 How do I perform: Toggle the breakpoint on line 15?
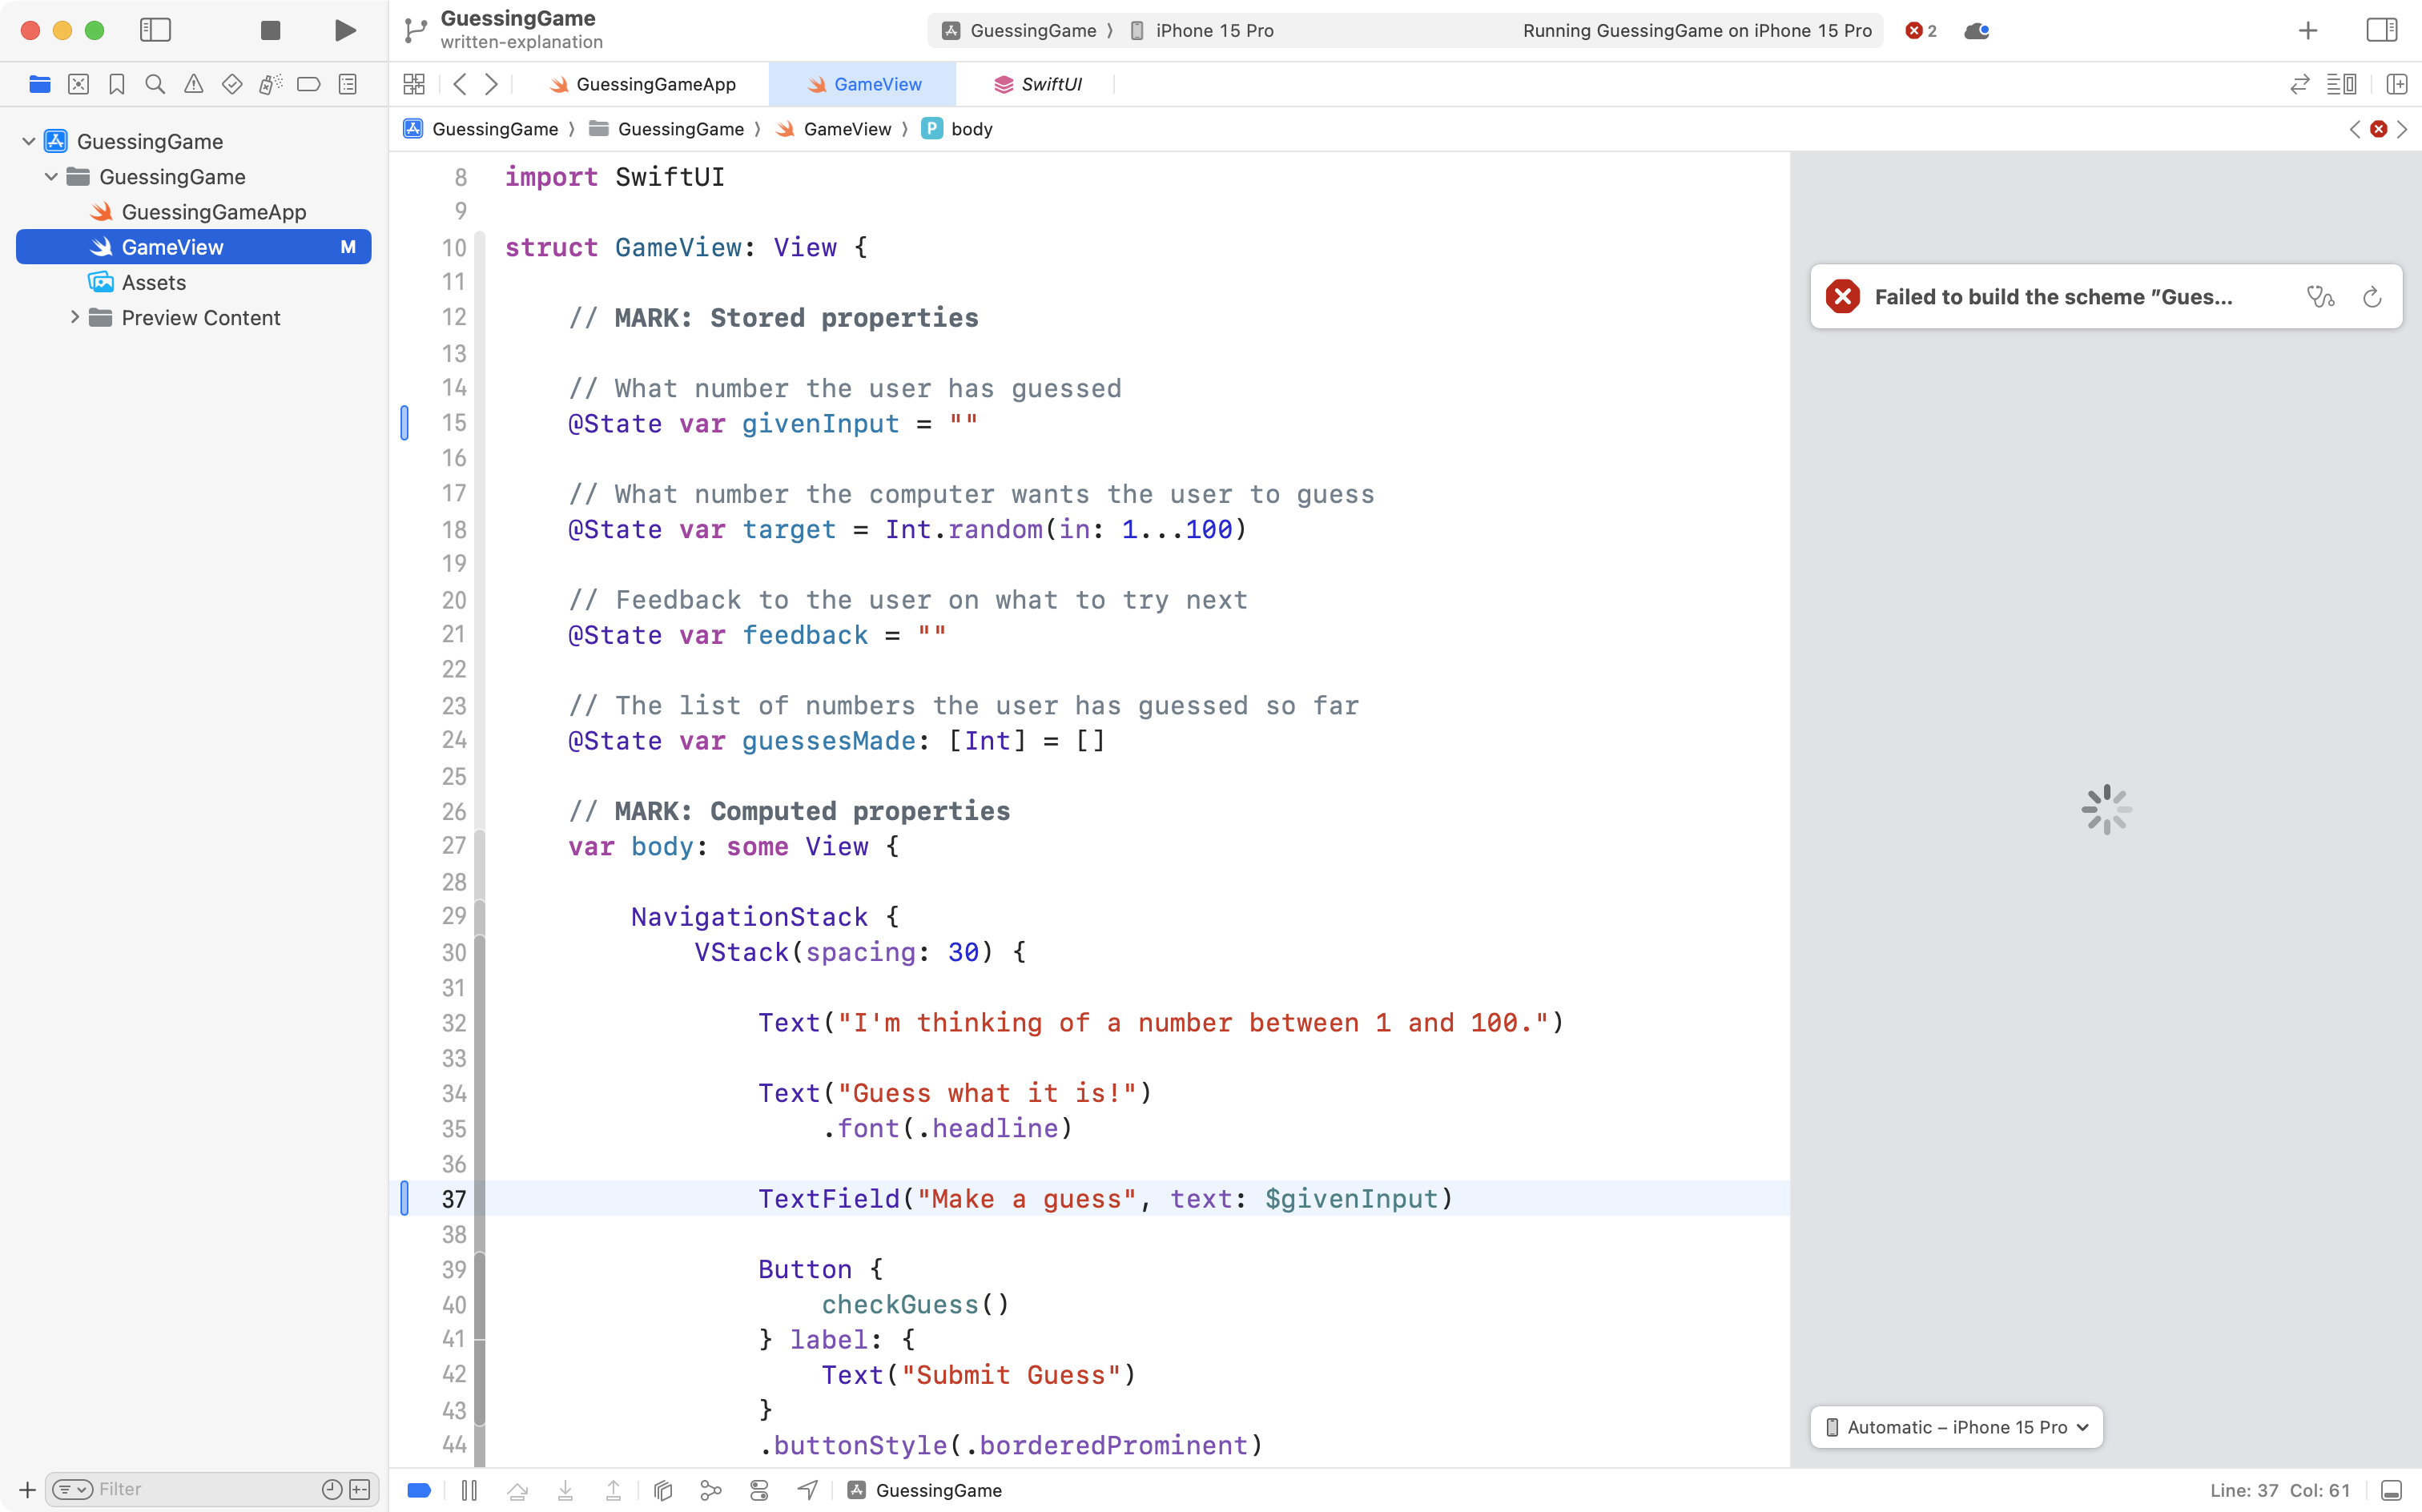pyautogui.click(x=405, y=422)
